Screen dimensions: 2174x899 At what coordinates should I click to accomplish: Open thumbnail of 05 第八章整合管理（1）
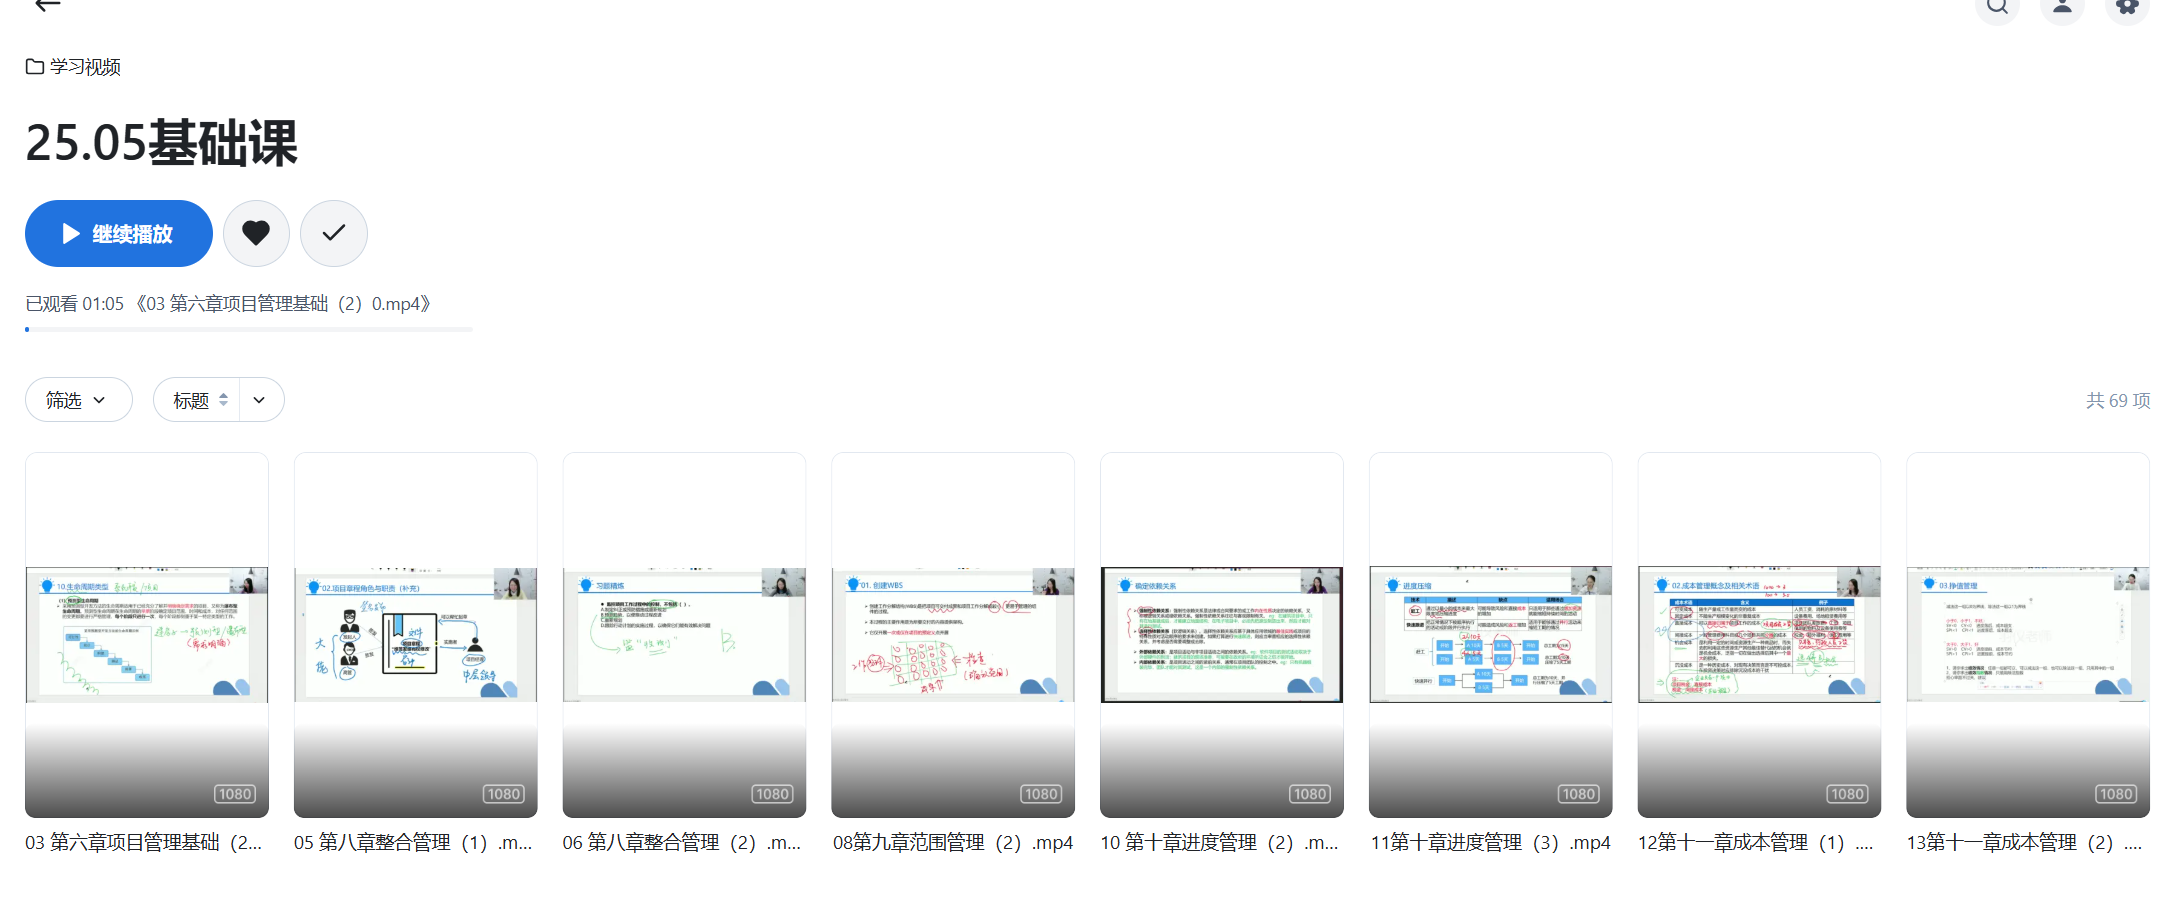click(x=416, y=635)
